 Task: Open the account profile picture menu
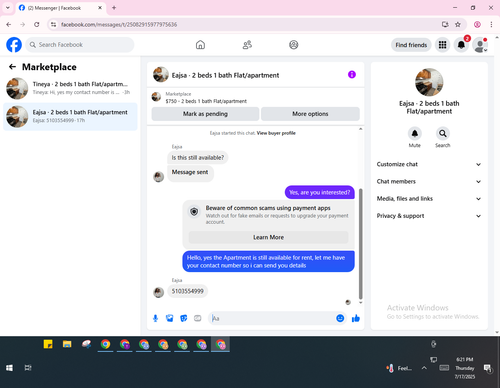[x=480, y=45]
